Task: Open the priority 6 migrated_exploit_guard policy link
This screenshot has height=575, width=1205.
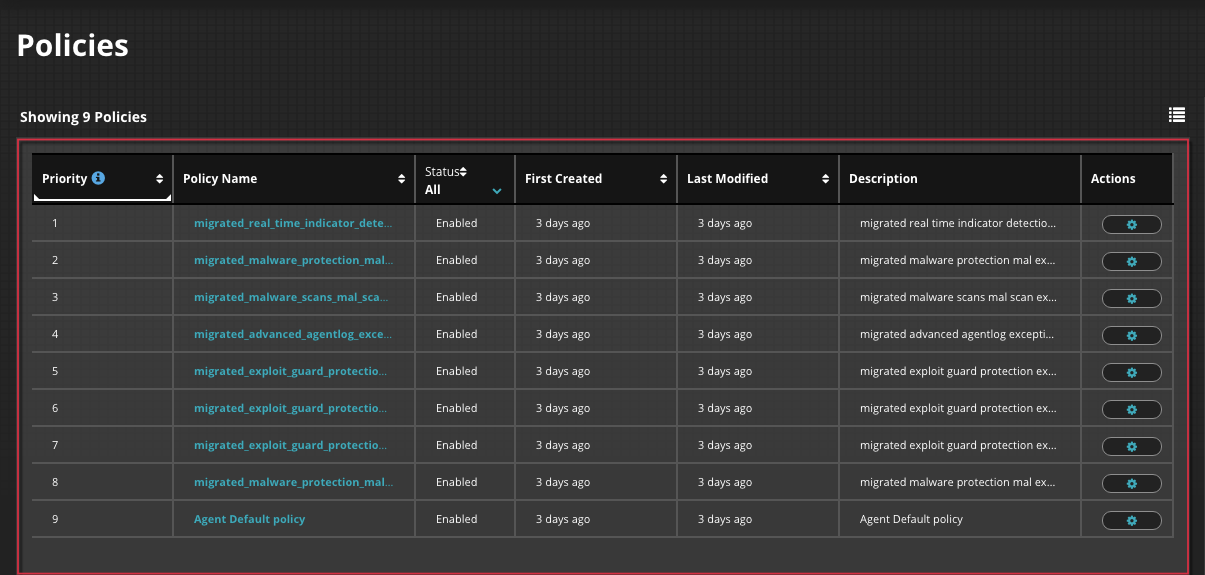Action: point(290,408)
